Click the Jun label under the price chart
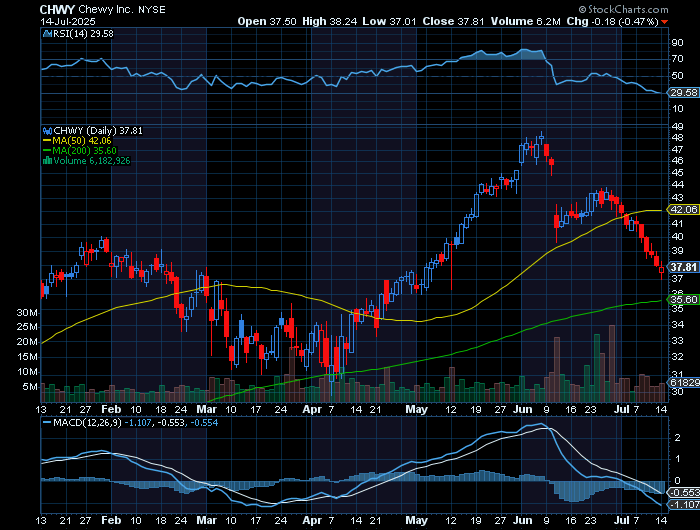The width and height of the screenshot is (700, 530). [x=522, y=409]
